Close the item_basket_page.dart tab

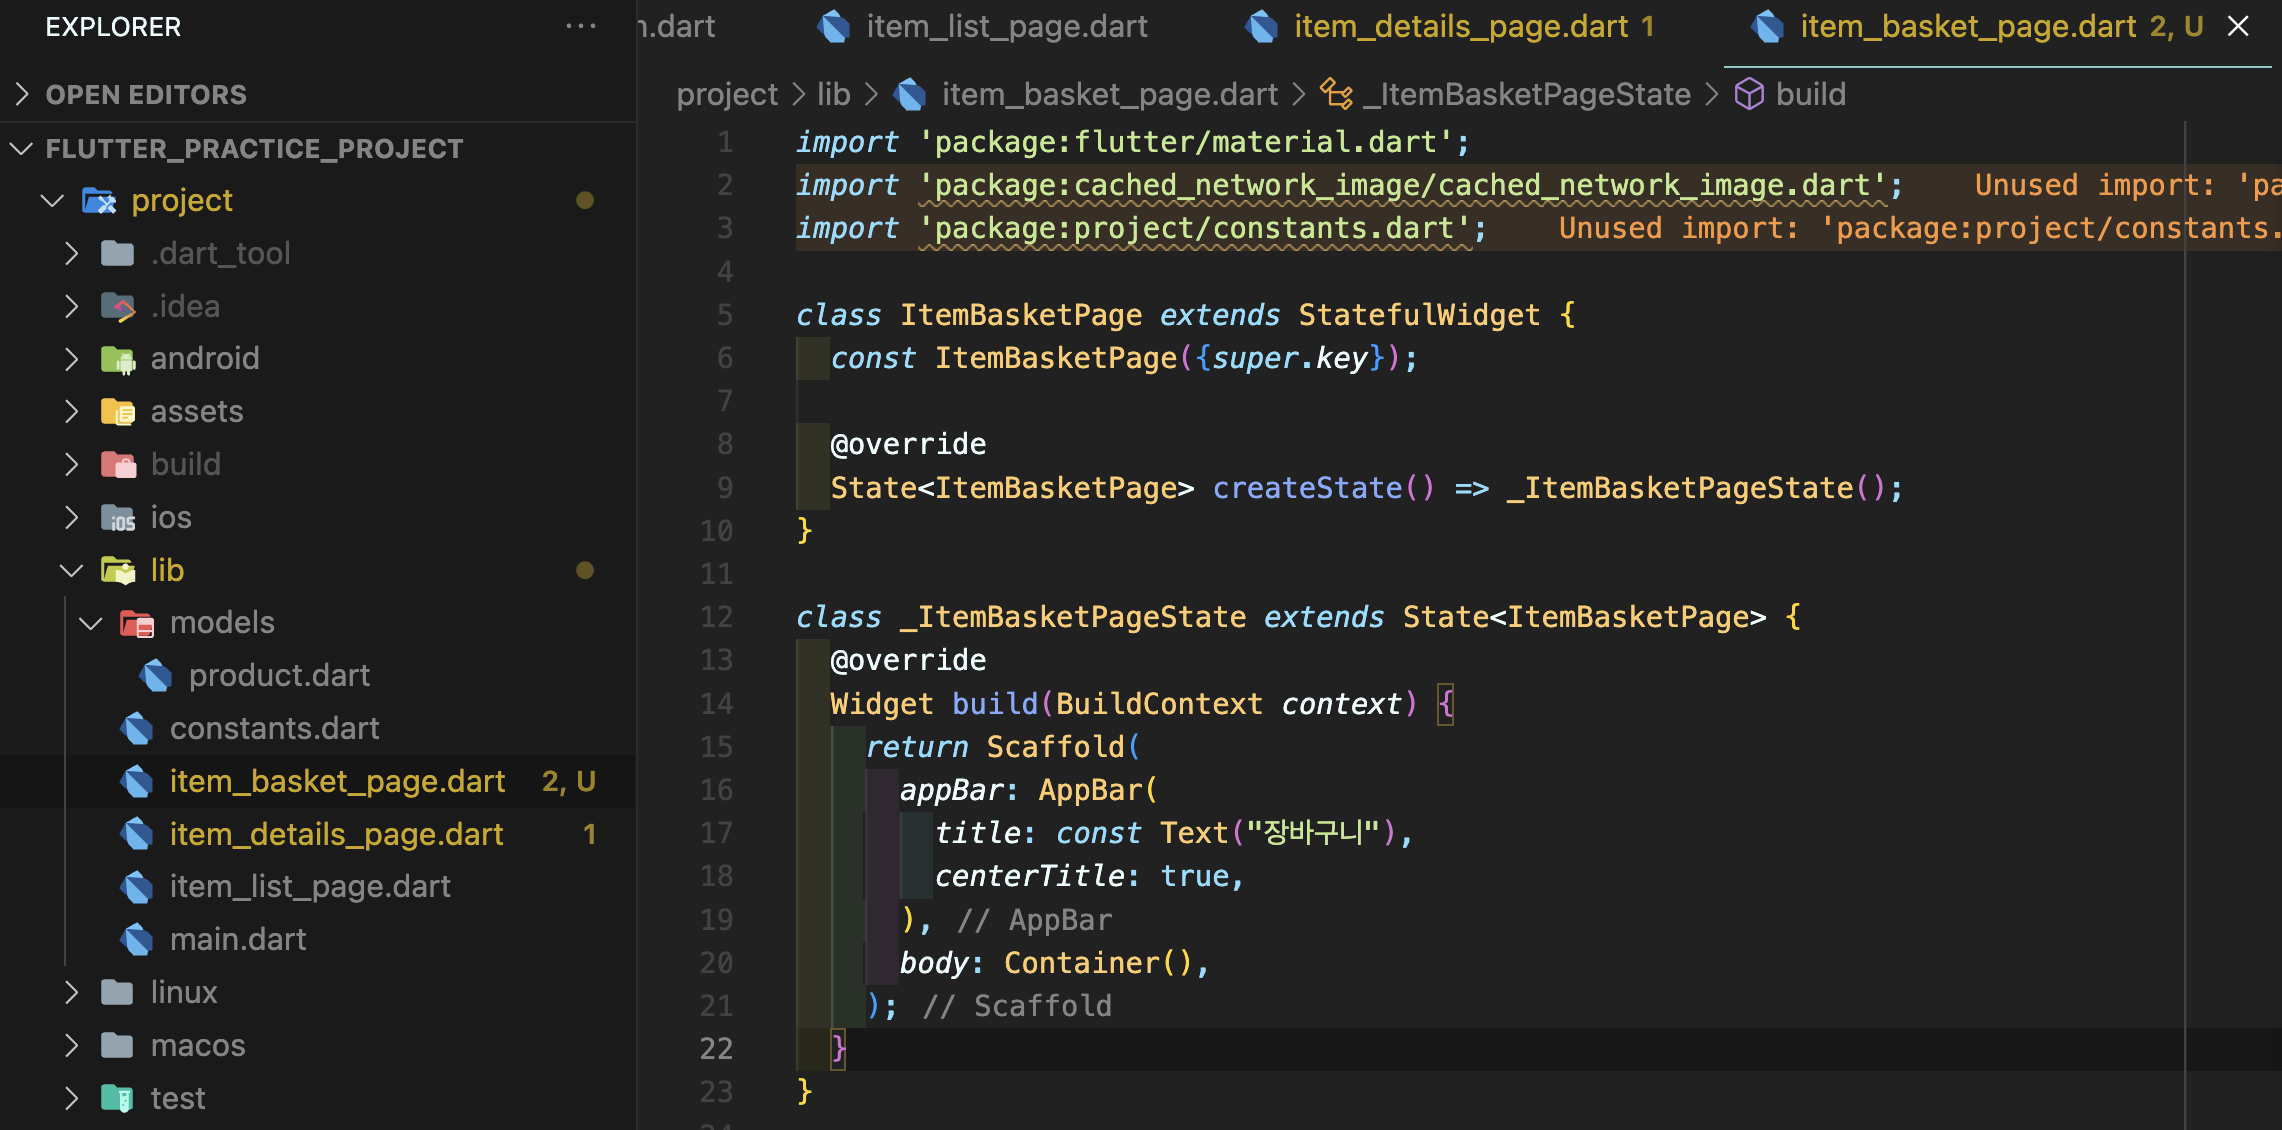click(2238, 27)
